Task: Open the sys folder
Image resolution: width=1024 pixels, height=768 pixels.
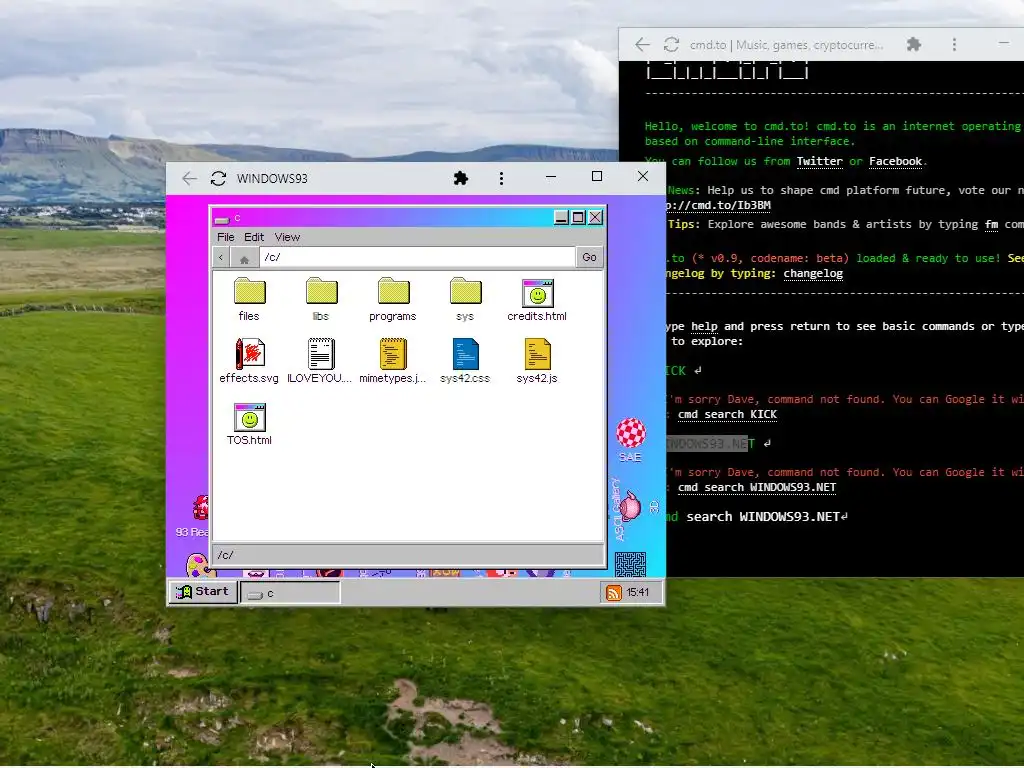Action: point(465,300)
